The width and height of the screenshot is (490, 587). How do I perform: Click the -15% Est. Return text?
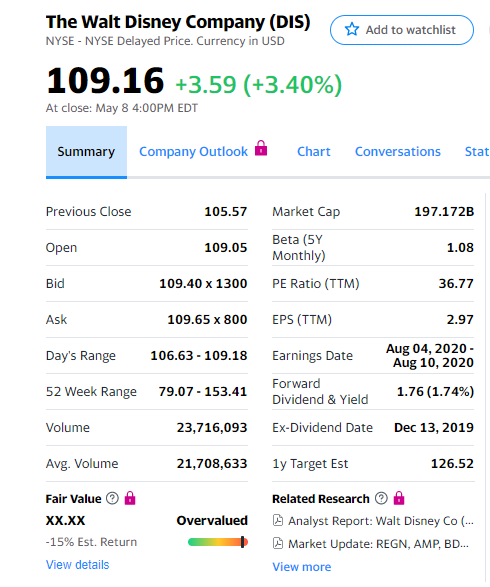91,542
